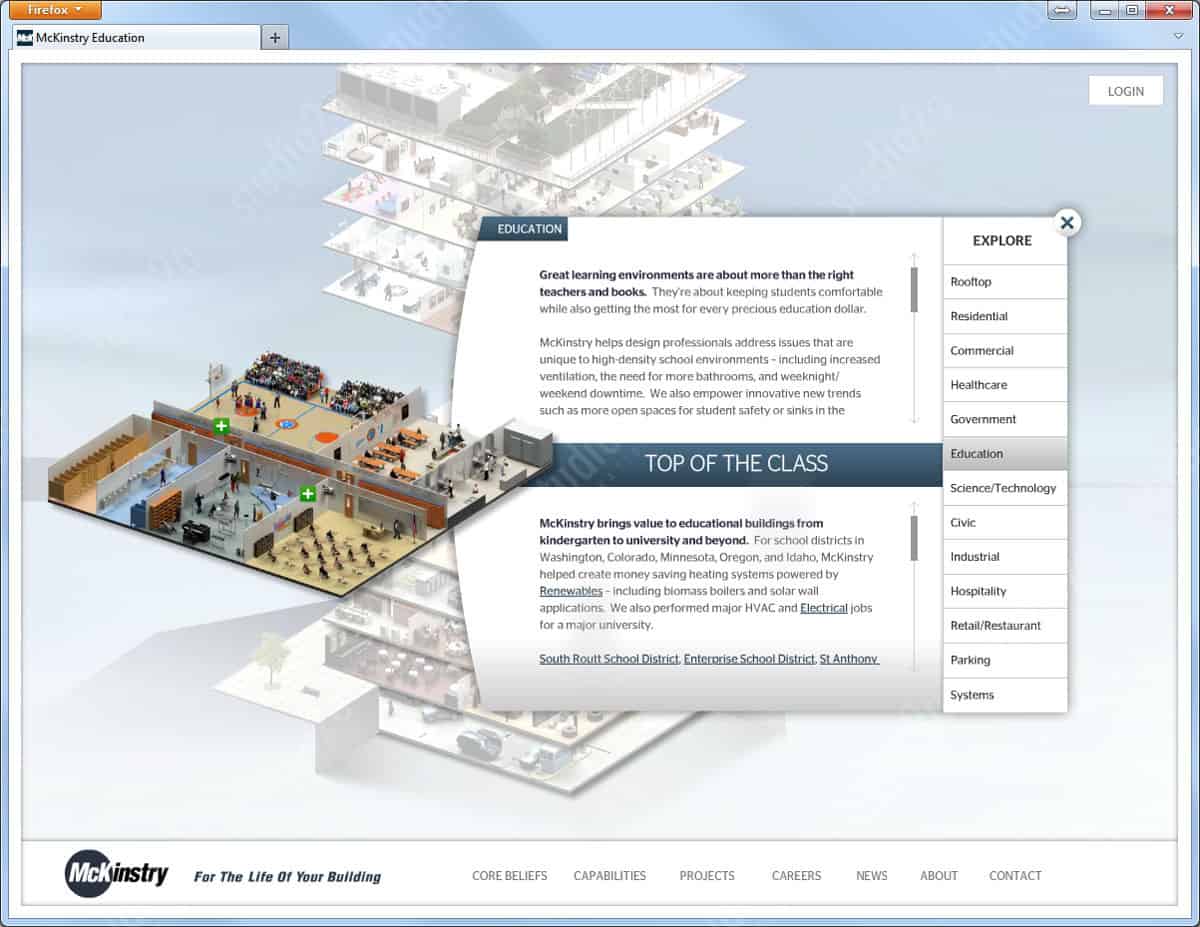Select Residential in the Explore list
1200x927 pixels.
pyautogui.click(x=1005, y=316)
